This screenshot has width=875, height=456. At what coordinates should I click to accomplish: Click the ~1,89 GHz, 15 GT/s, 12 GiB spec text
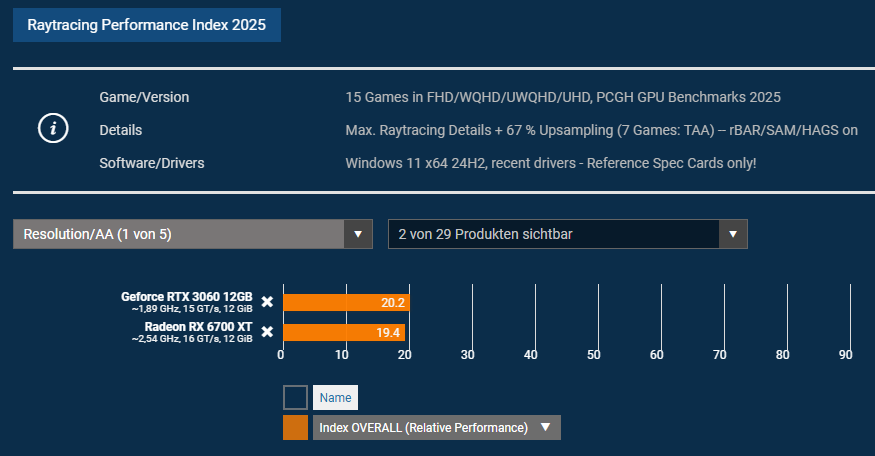[x=193, y=309]
